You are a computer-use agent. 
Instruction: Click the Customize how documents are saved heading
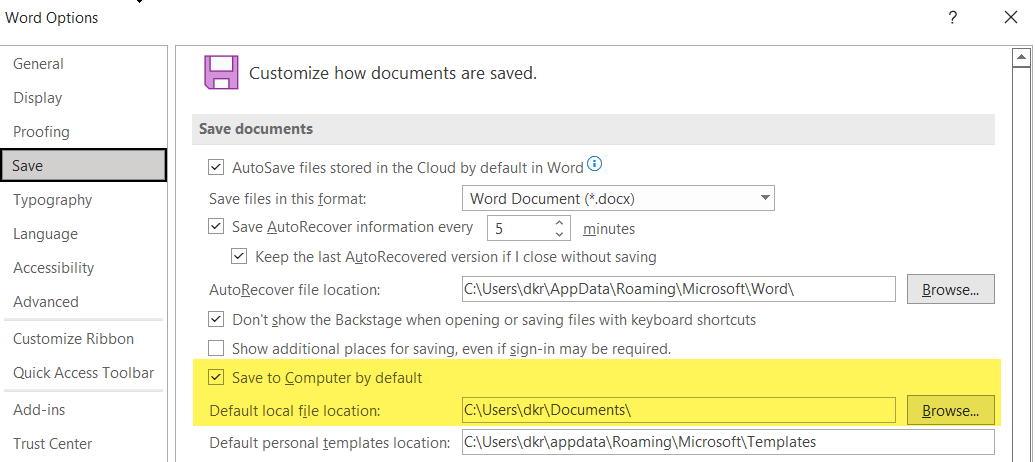[393, 73]
